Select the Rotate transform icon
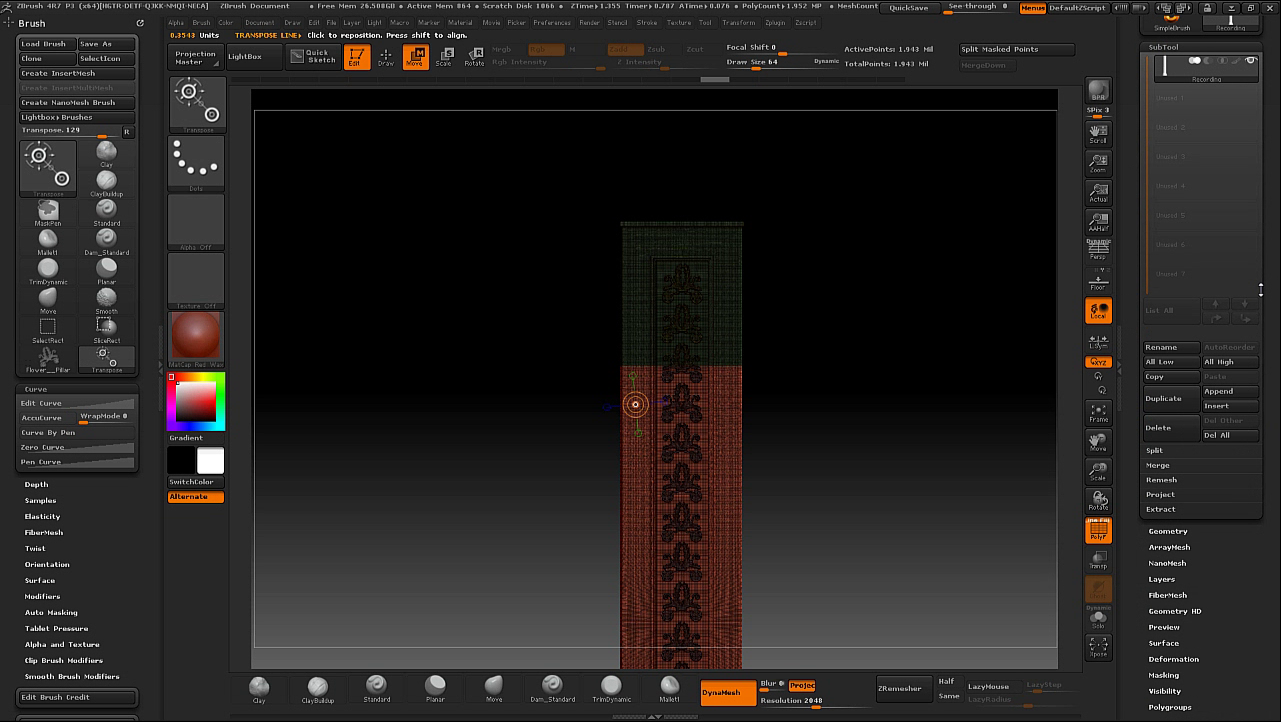Viewport: 1281px width, 722px height. pyautogui.click(x=475, y=57)
